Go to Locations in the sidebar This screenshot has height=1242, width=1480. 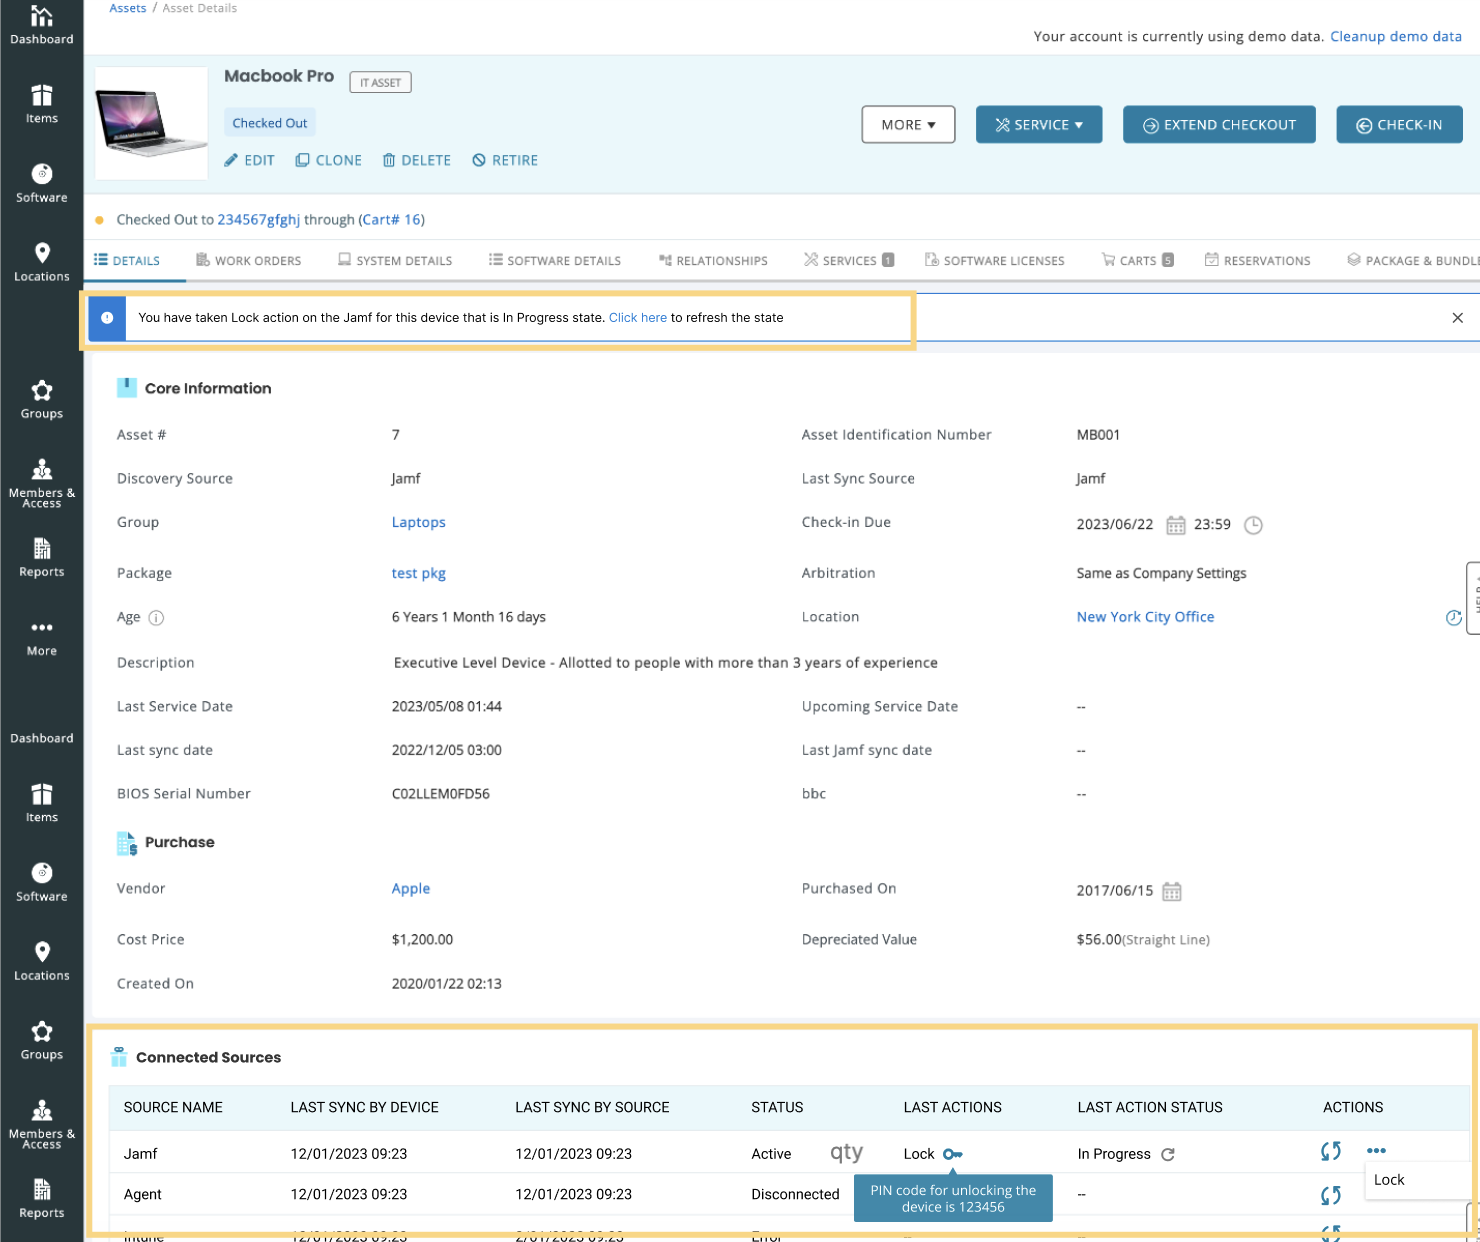(41, 262)
